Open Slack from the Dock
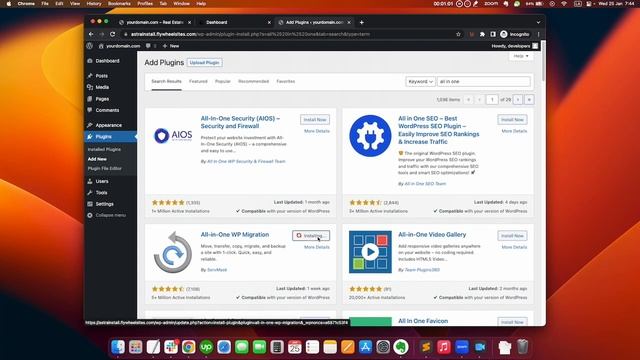 (x=171, y=347)
